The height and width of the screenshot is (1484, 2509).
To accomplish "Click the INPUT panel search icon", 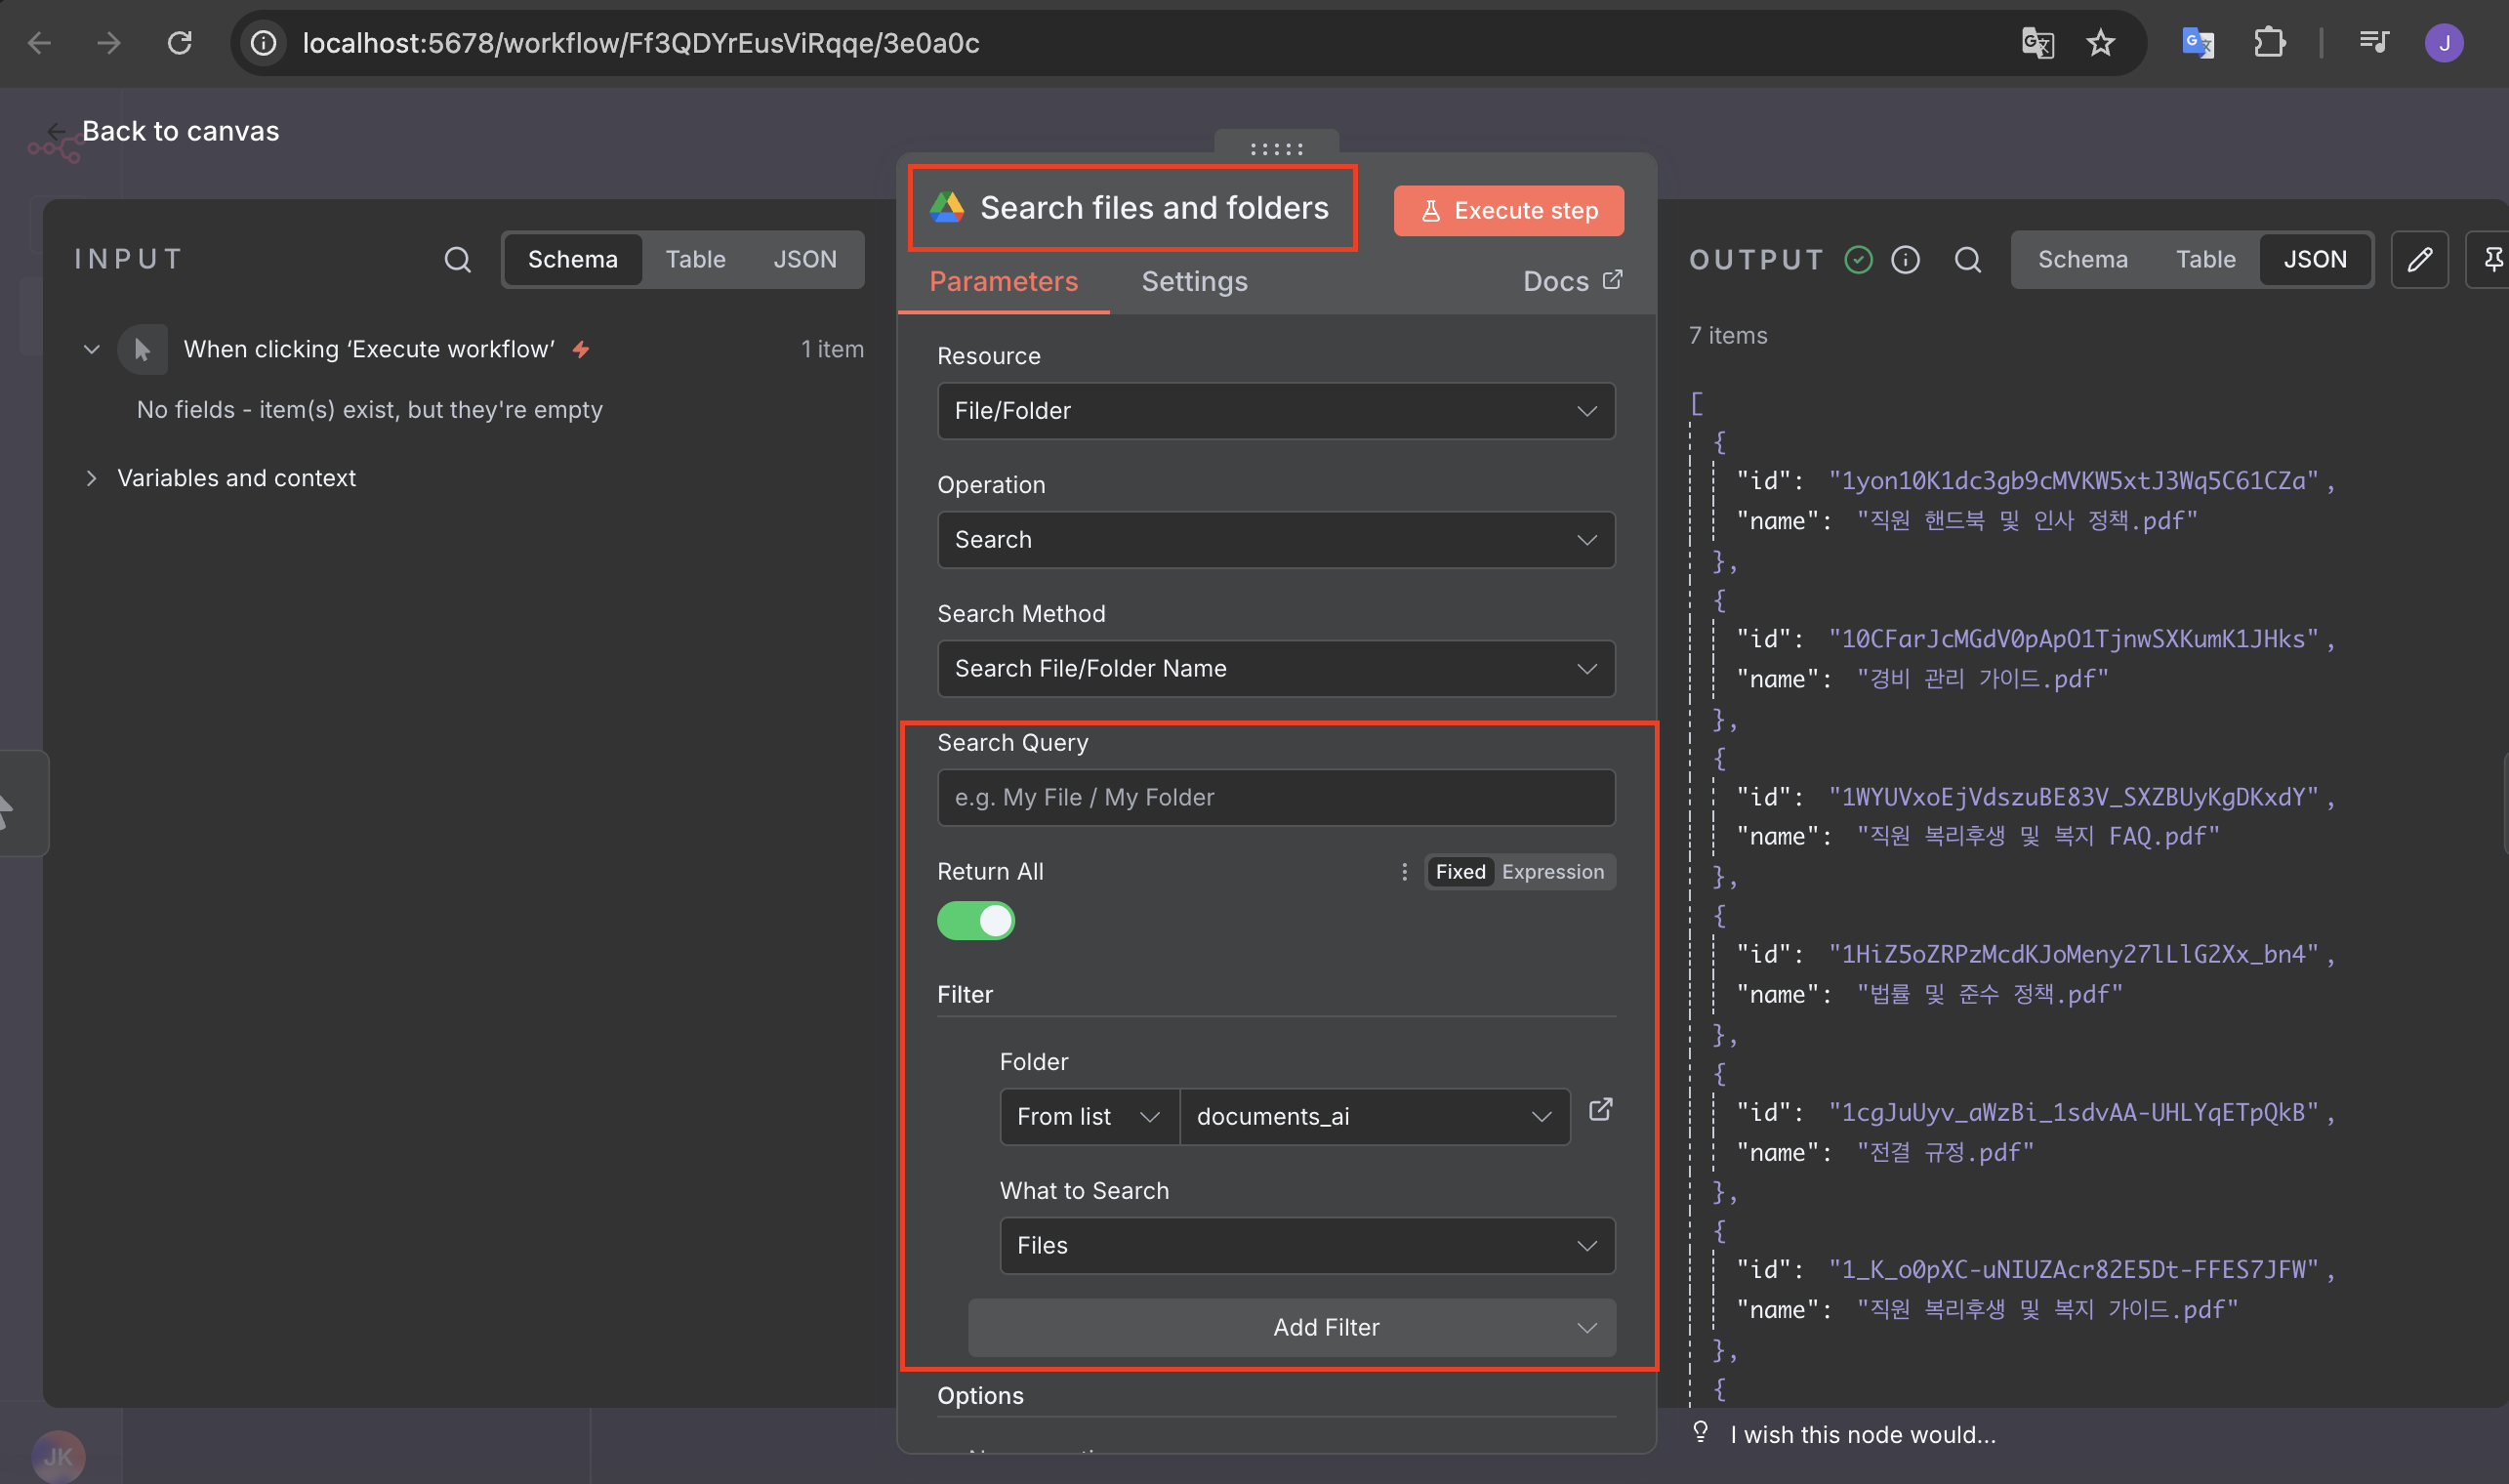I will [457, 260].
